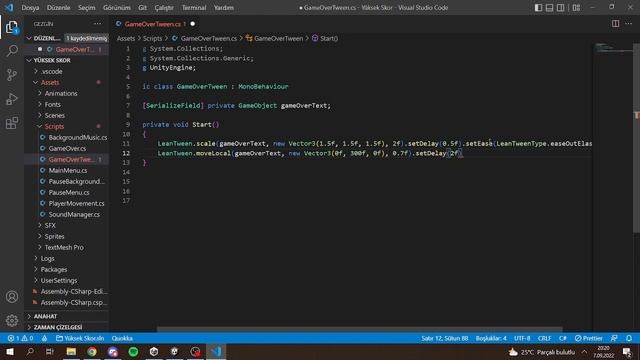
Task: Change indentation via Boşluklar: 4
Action: pyautogui.click(x=491, y=338)
